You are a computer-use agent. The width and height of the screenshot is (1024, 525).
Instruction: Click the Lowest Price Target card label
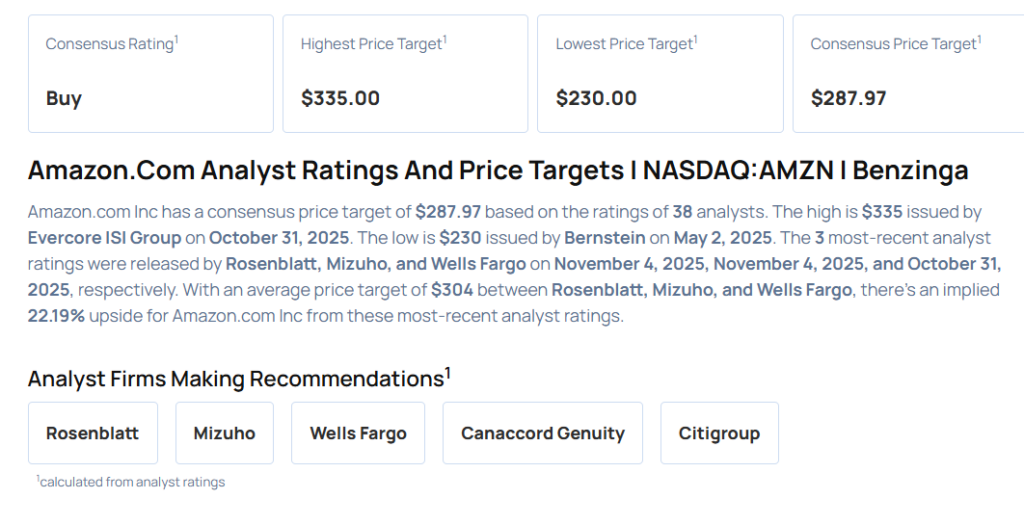coord(625,44)
